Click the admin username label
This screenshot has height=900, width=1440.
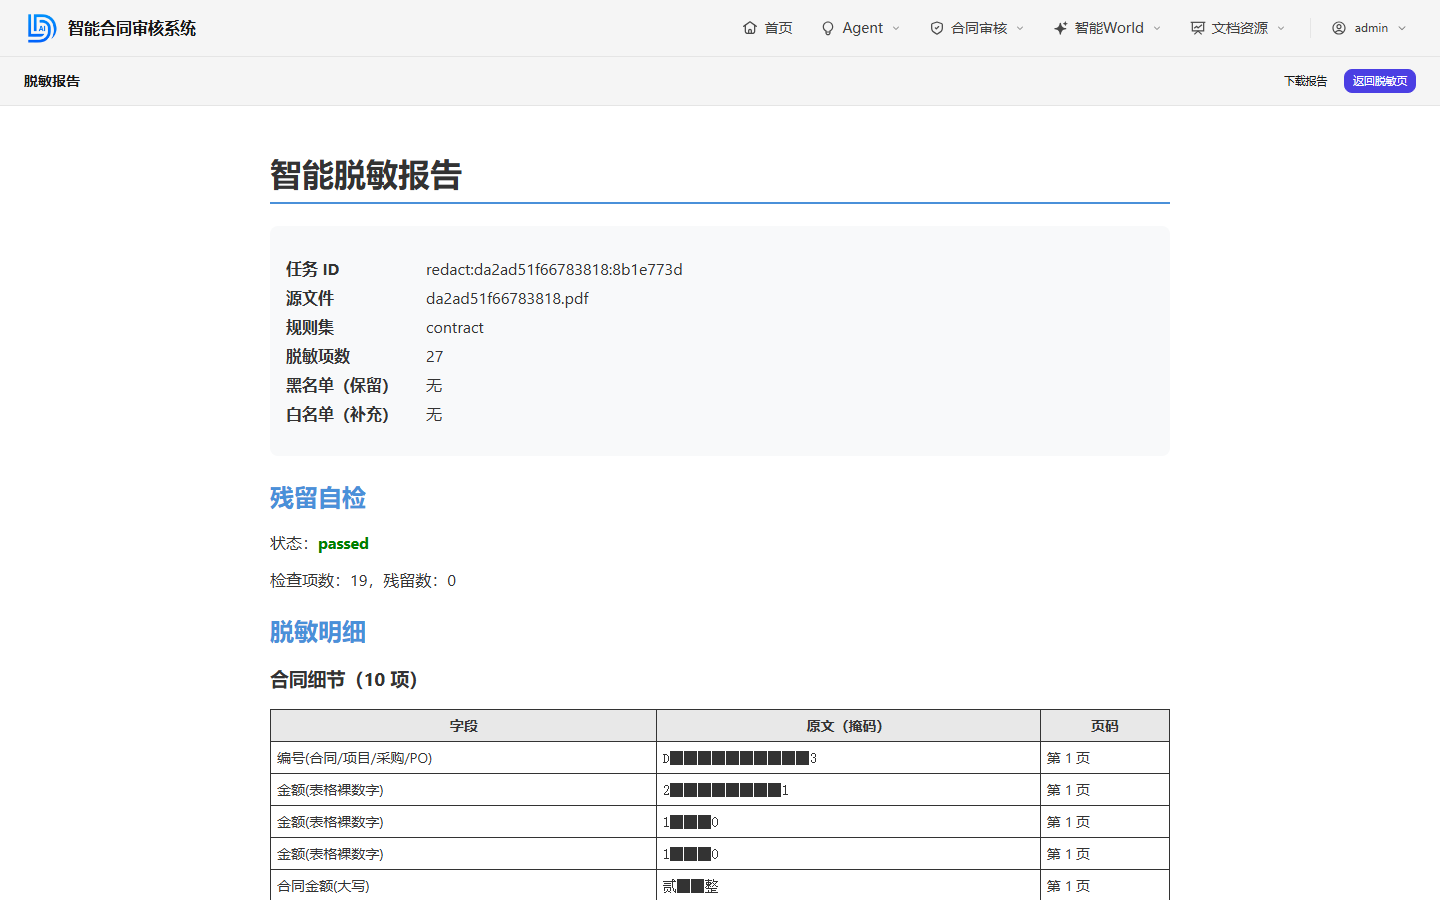[1371, 28]
